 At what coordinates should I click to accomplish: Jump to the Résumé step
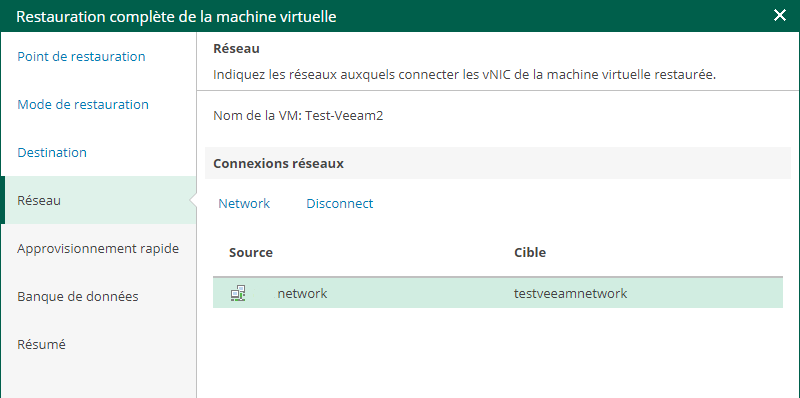tap(41, 344)
